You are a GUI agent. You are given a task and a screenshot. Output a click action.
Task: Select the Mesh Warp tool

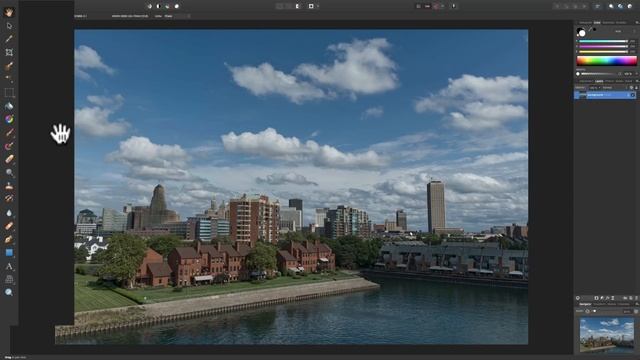pos(9,280)
